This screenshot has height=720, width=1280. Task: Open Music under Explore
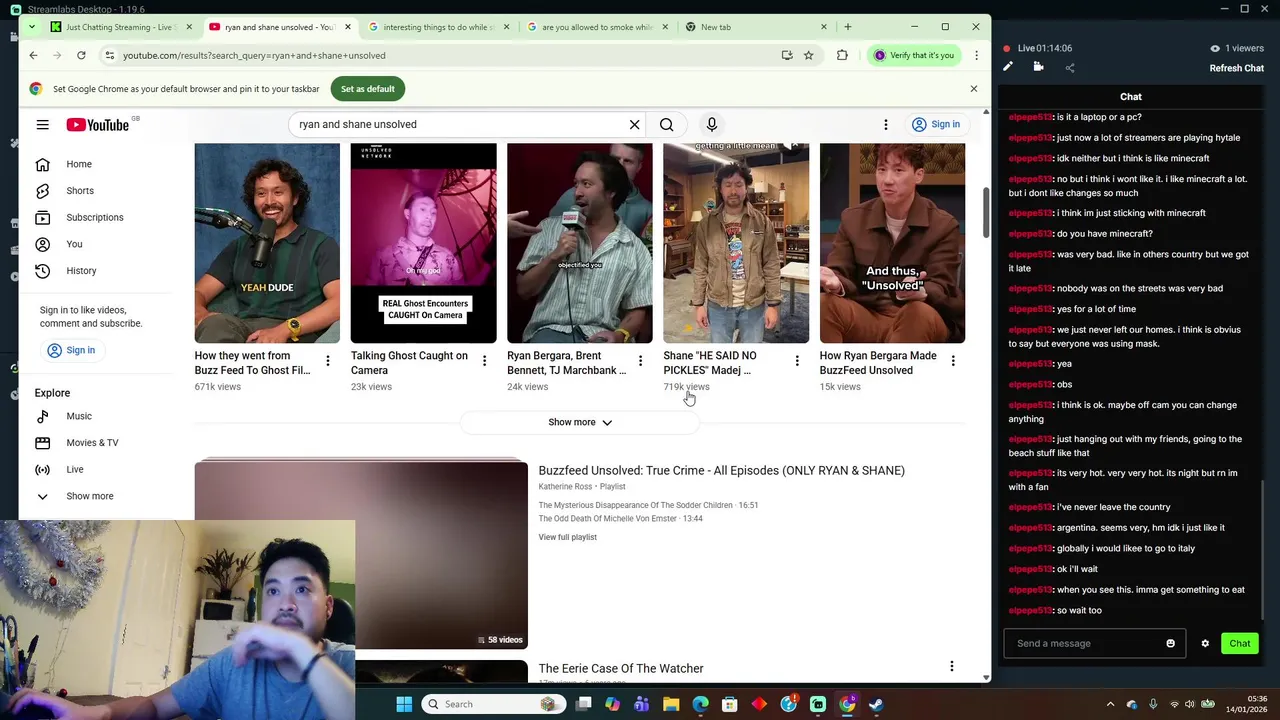78,416
